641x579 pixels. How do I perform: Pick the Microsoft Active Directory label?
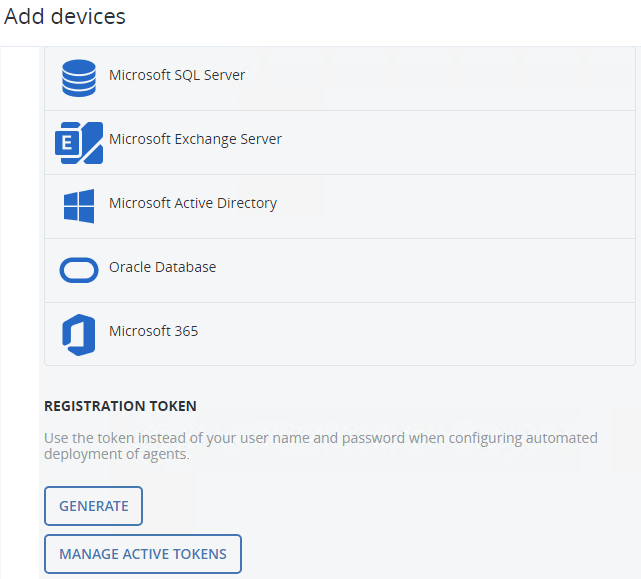193,203
